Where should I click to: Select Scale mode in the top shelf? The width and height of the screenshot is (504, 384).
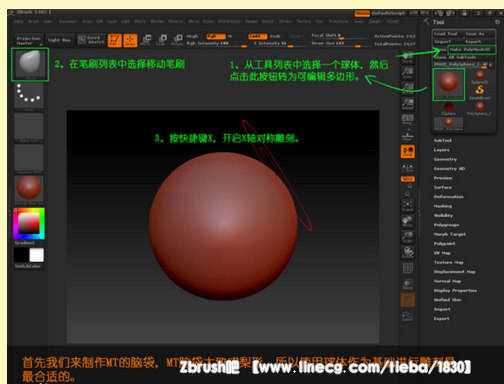[x=162, y=40]
